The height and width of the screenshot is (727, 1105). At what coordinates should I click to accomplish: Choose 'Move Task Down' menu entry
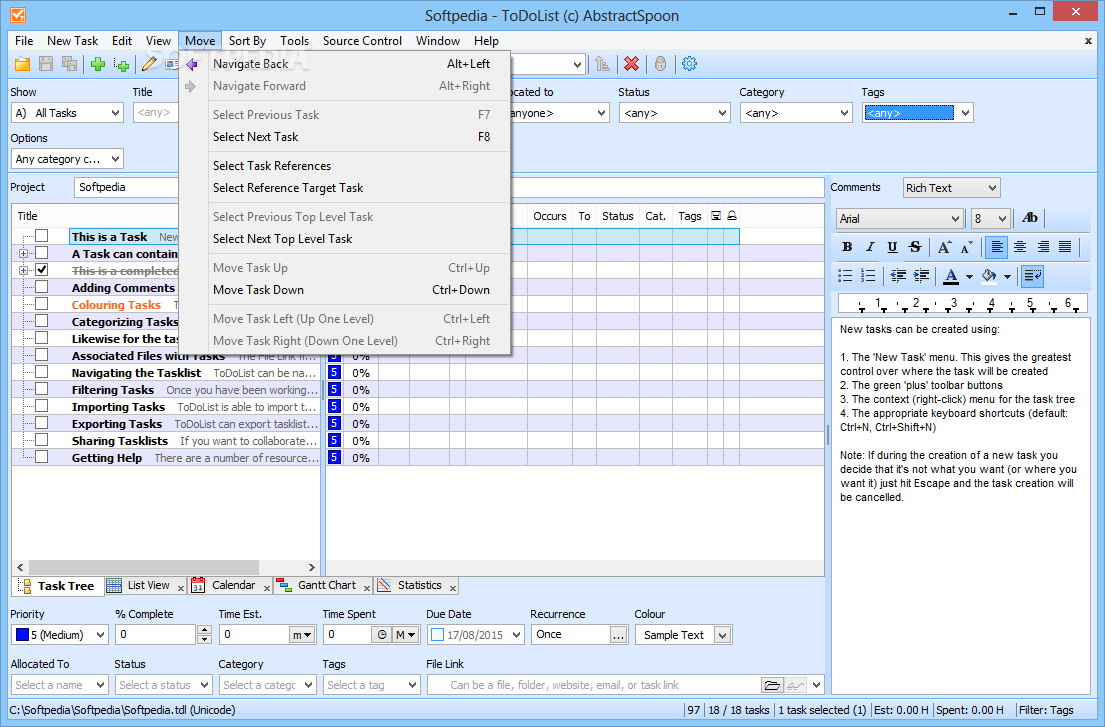pyautogui.click(x=345, y=290)
